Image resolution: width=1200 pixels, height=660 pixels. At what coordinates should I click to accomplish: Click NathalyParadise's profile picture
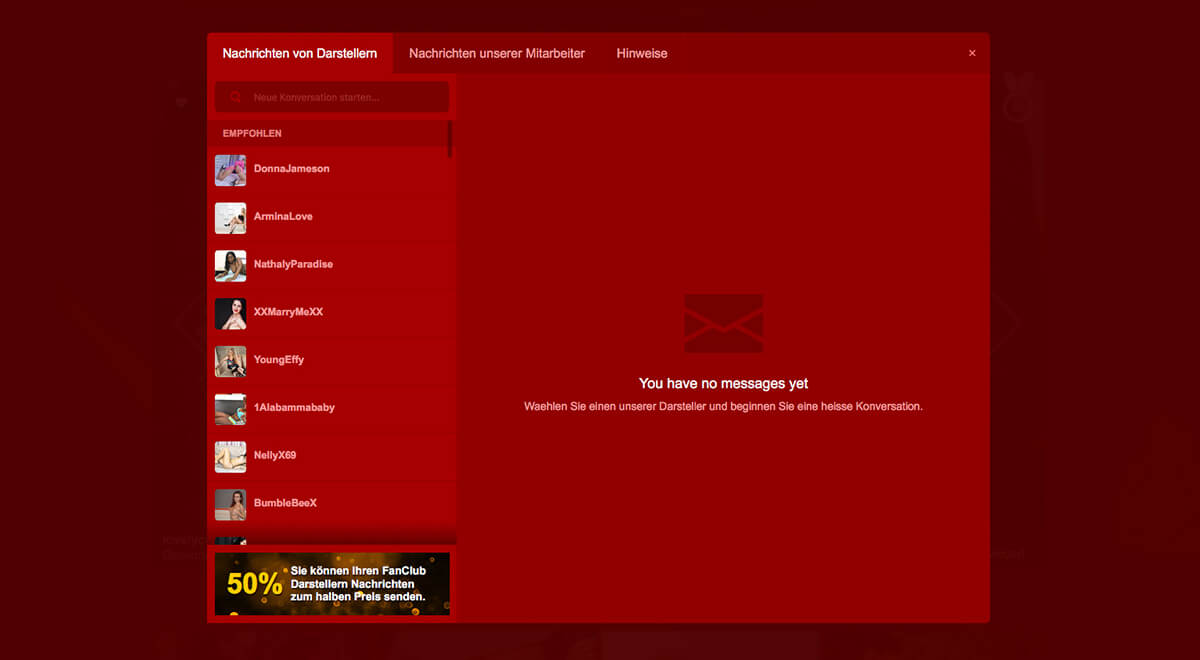[230, 266]
